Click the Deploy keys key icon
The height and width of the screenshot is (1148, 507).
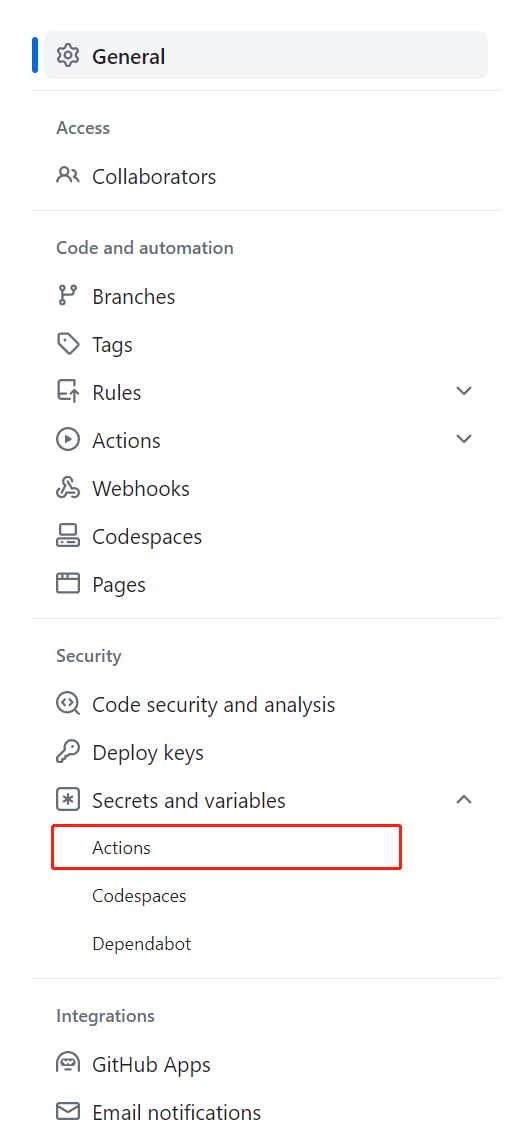[x=67, y=753]
